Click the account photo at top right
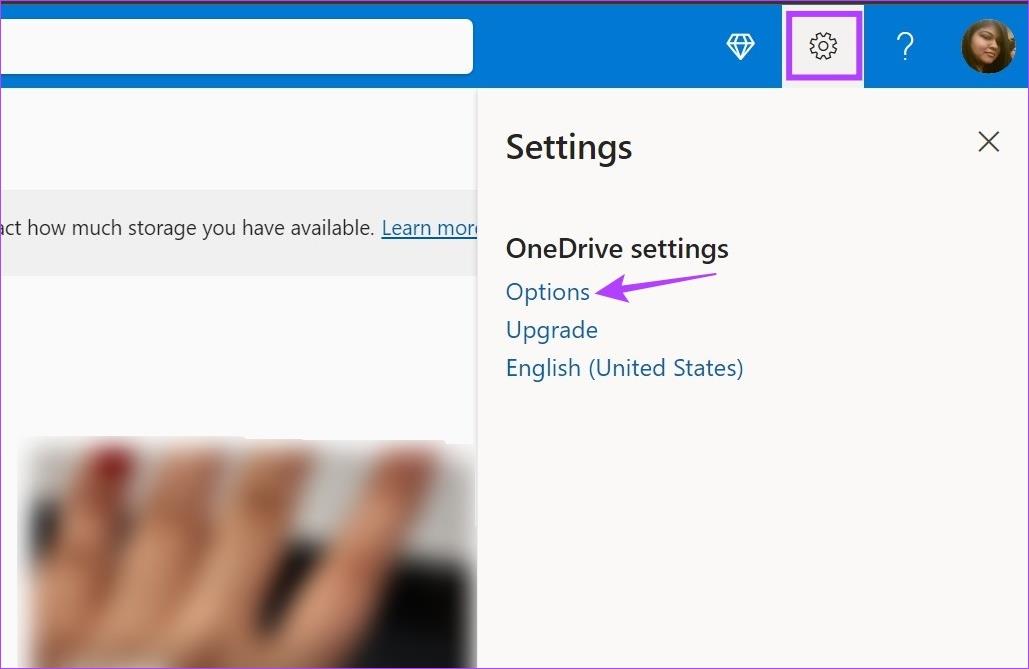Image resolution: width=1029 pixels, height=669 pixels. point(987,46)
